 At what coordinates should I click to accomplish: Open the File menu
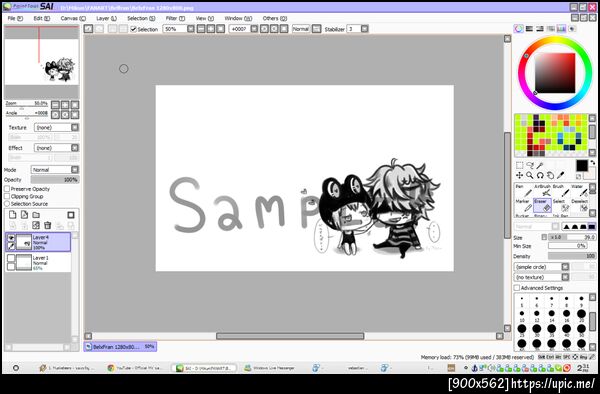(15, 18)
